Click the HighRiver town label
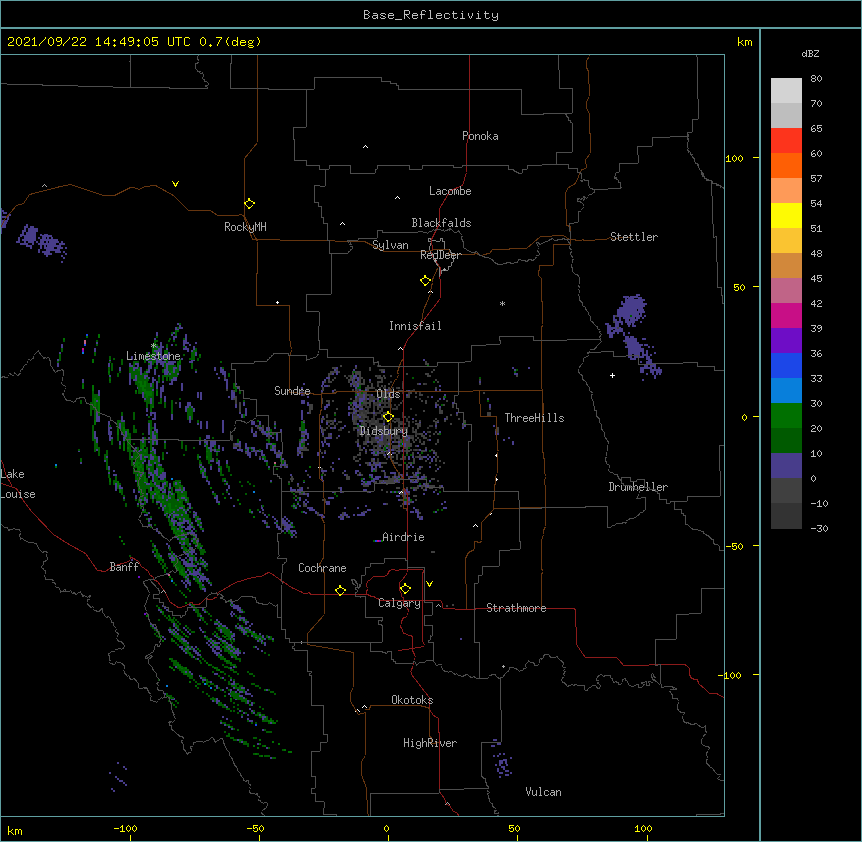The image size is (862, 842). [x=430, y=743]
